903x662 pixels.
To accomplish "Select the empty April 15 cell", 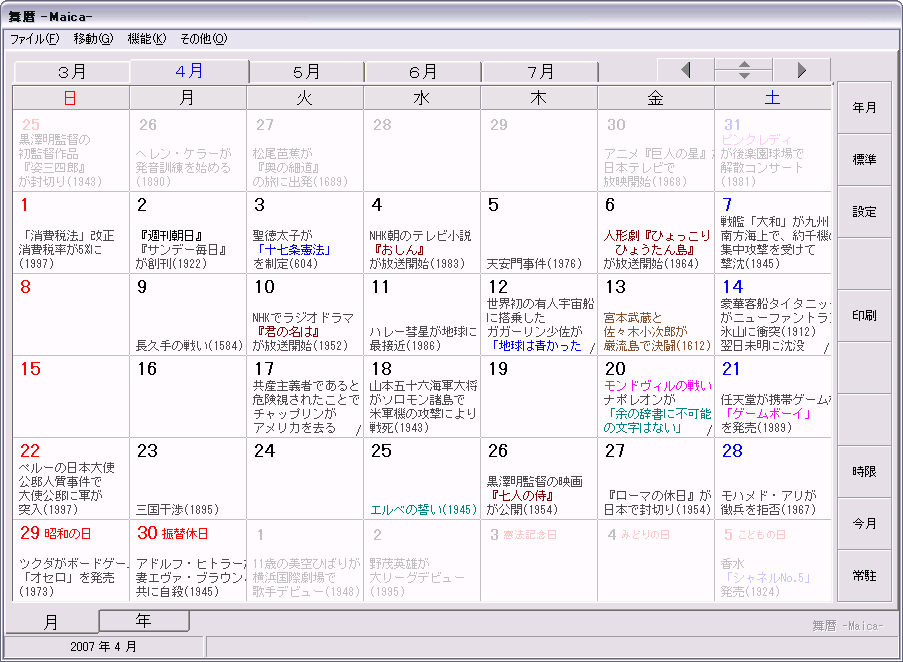I will click(x=71, y=397).
